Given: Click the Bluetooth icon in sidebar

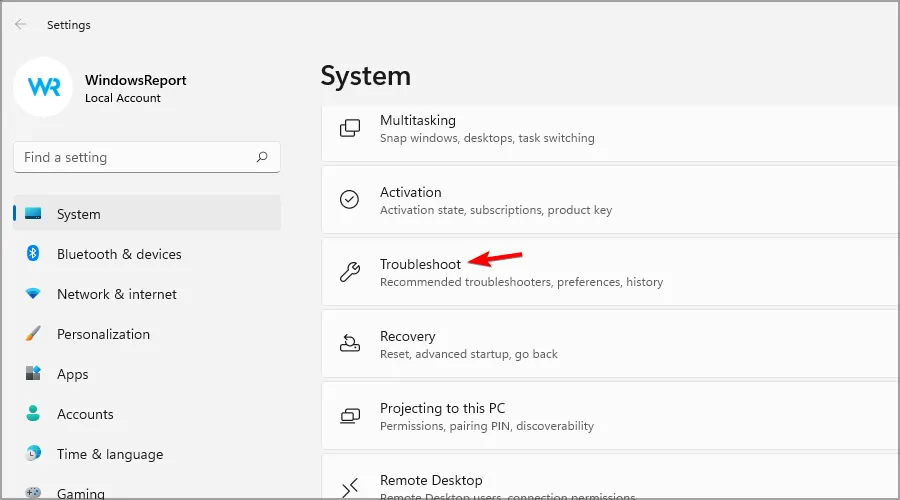Looking at the screenshot, I should pyautogui.click(x=33, y=254).
